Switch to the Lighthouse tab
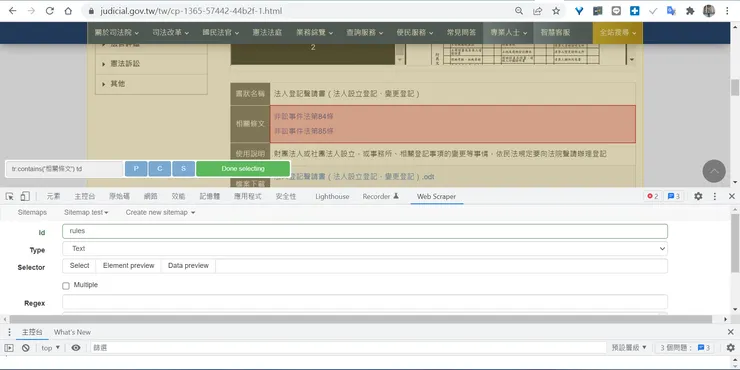Image resolution: width=740 pixels, height=370 pixels. click(332, 196)
